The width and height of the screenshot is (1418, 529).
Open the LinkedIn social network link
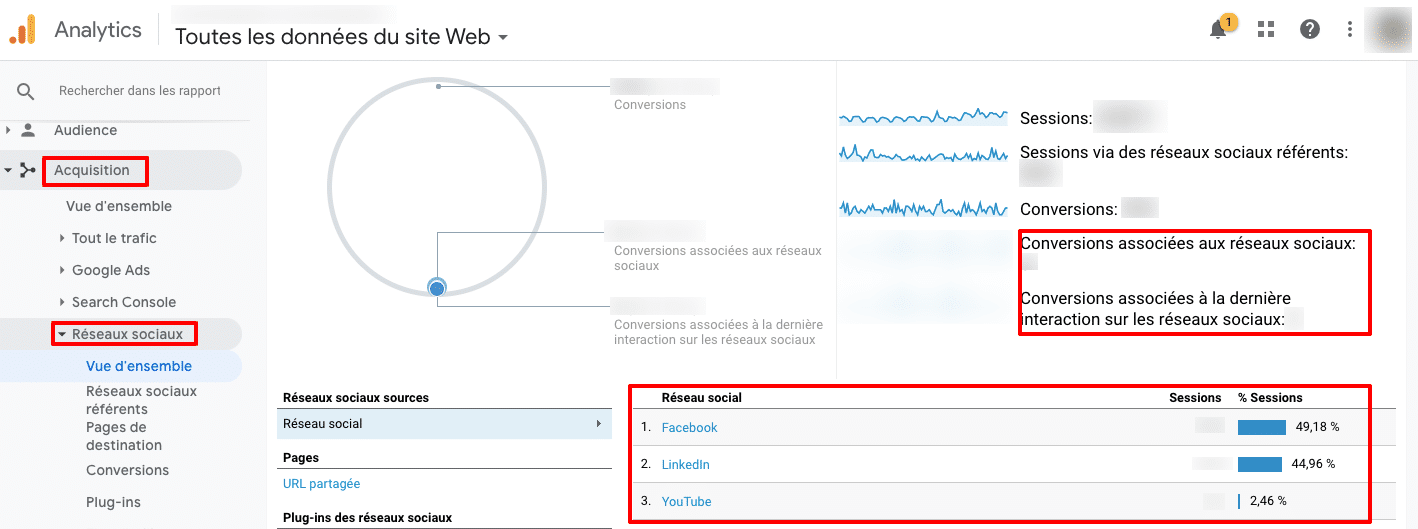pyautogui.click(x=685, y=465)
